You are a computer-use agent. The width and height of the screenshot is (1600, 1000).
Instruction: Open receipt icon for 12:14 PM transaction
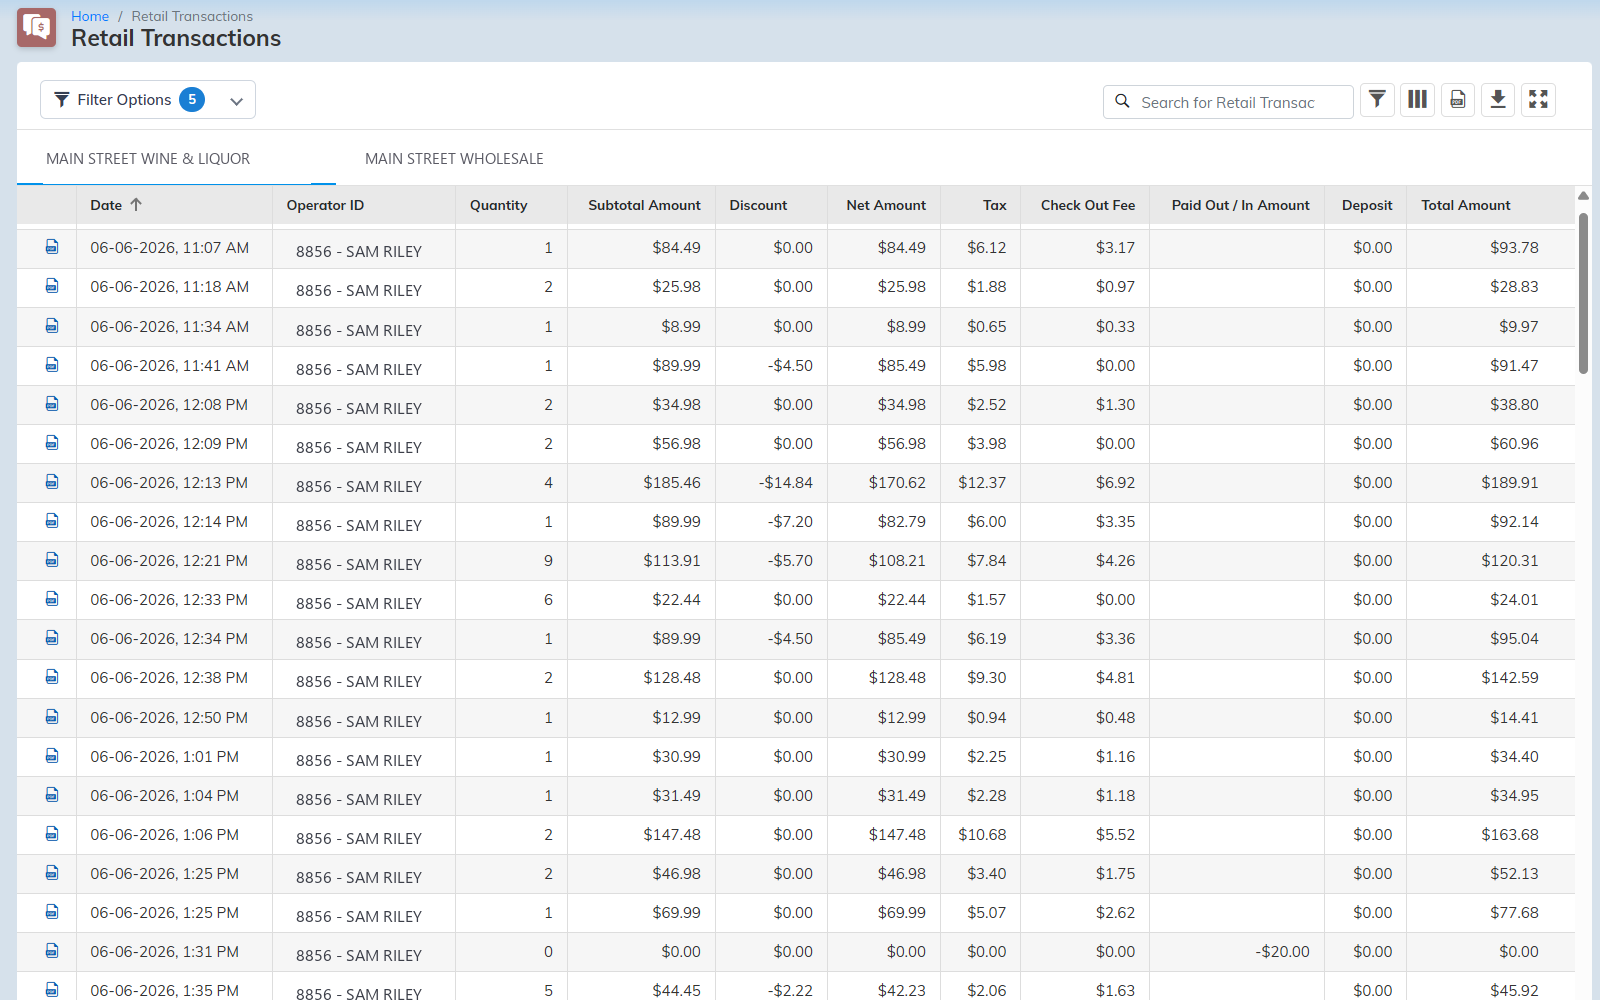coord(52,521)
